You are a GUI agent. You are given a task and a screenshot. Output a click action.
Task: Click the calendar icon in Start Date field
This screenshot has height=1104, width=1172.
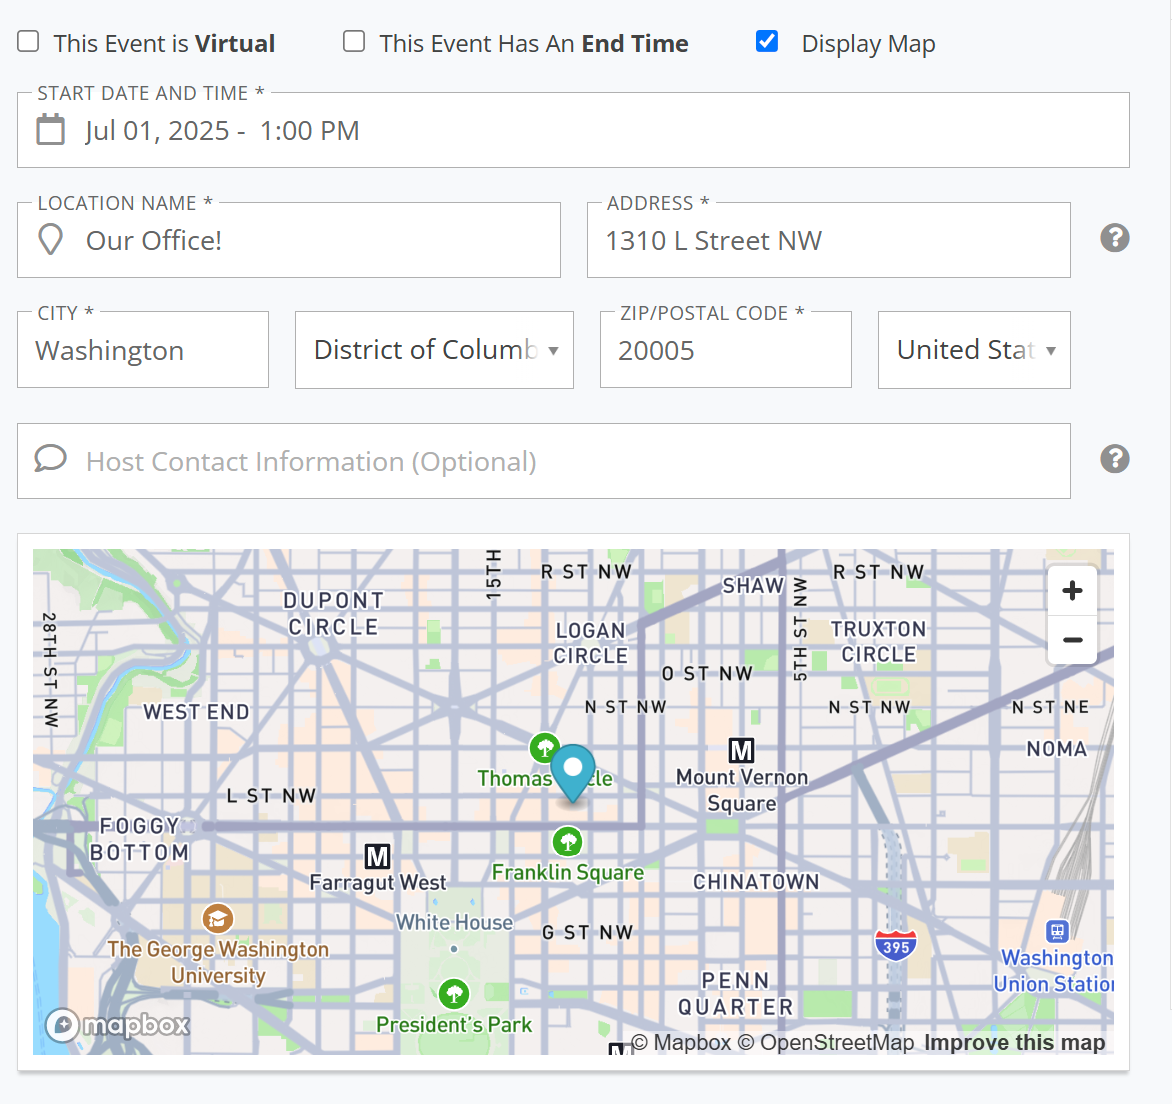(51, 129)
